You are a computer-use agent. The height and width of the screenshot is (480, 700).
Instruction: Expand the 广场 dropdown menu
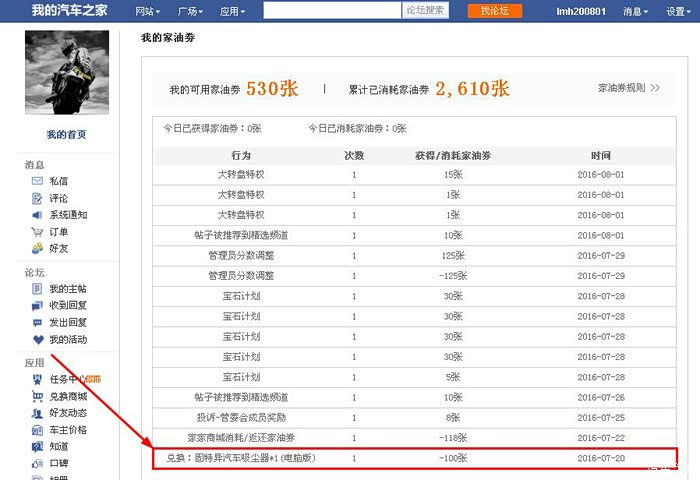tap(191, 11)
